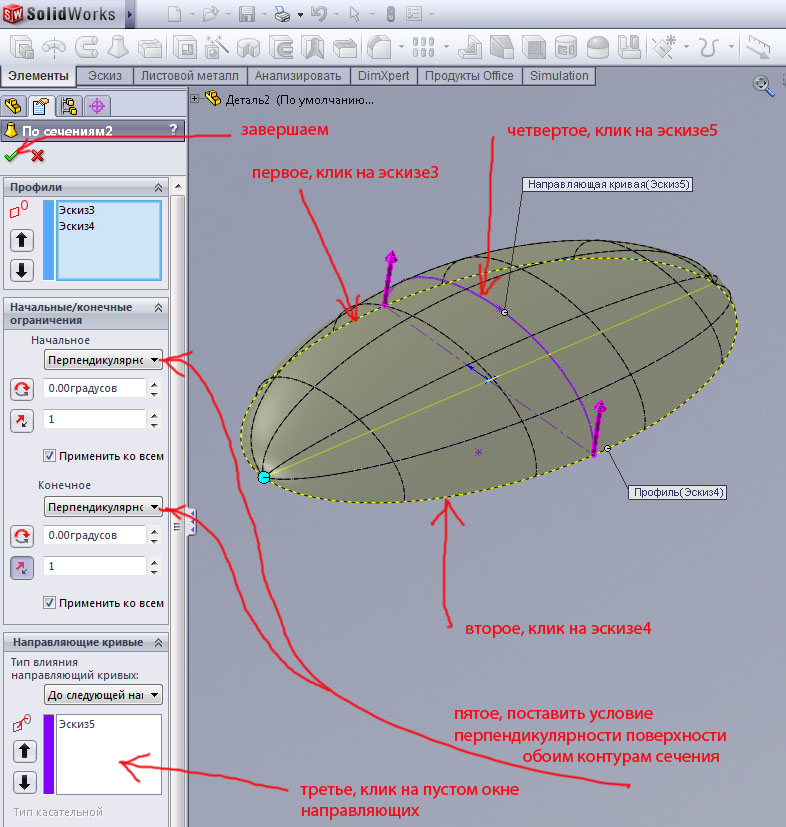Cancel the loft with red X
This screenshot has width=786, height=827.
click(x=37, y=156)
